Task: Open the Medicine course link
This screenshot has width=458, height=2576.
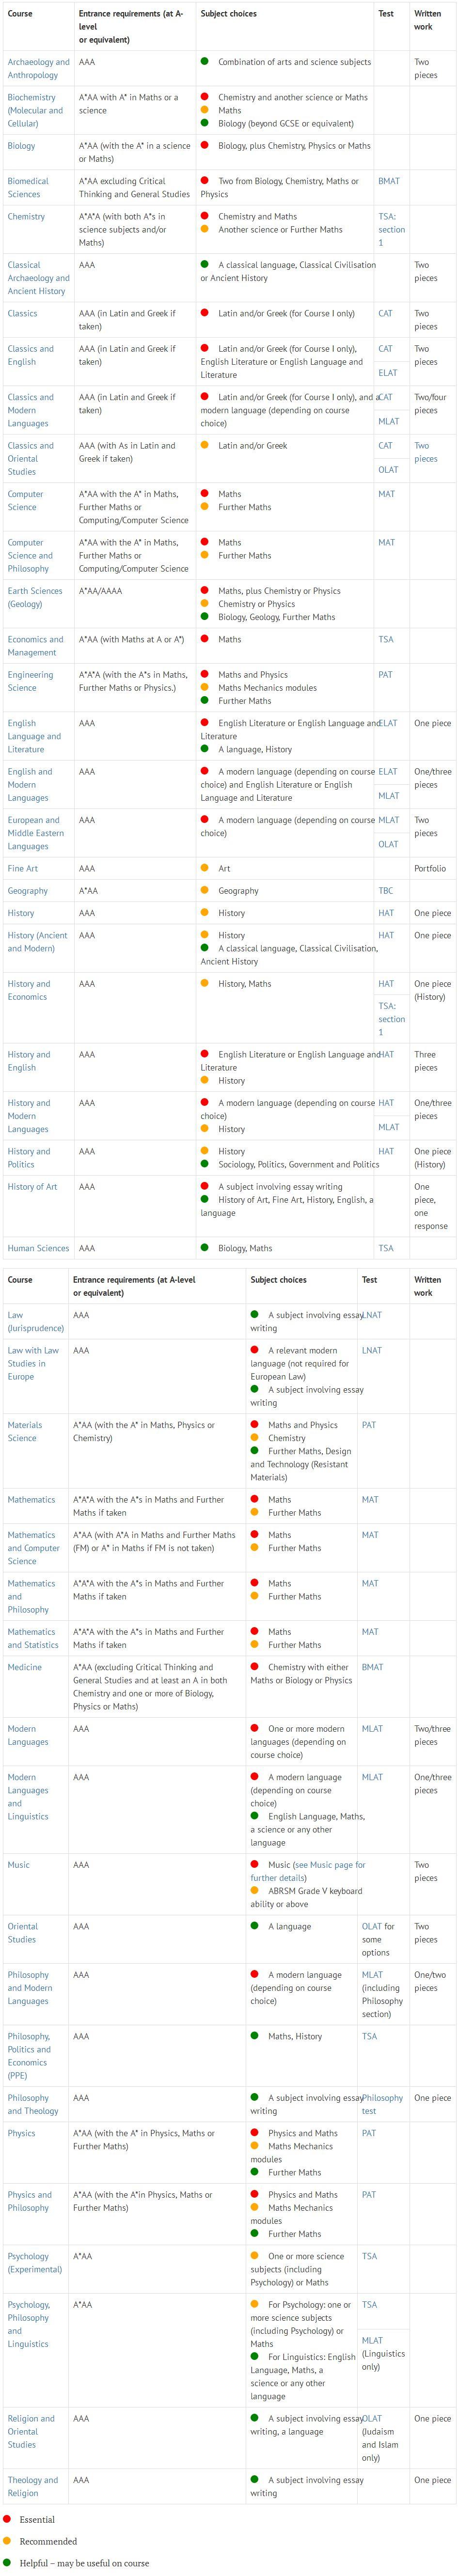Action: point(25,1667)
